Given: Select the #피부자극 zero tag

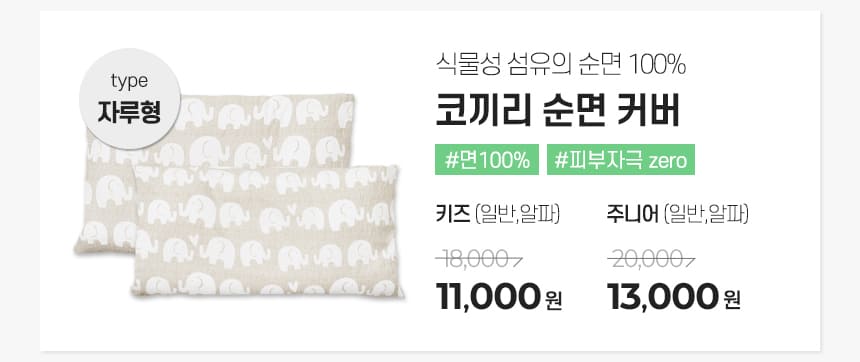Looking at the screenshot, I should (620, 160).
